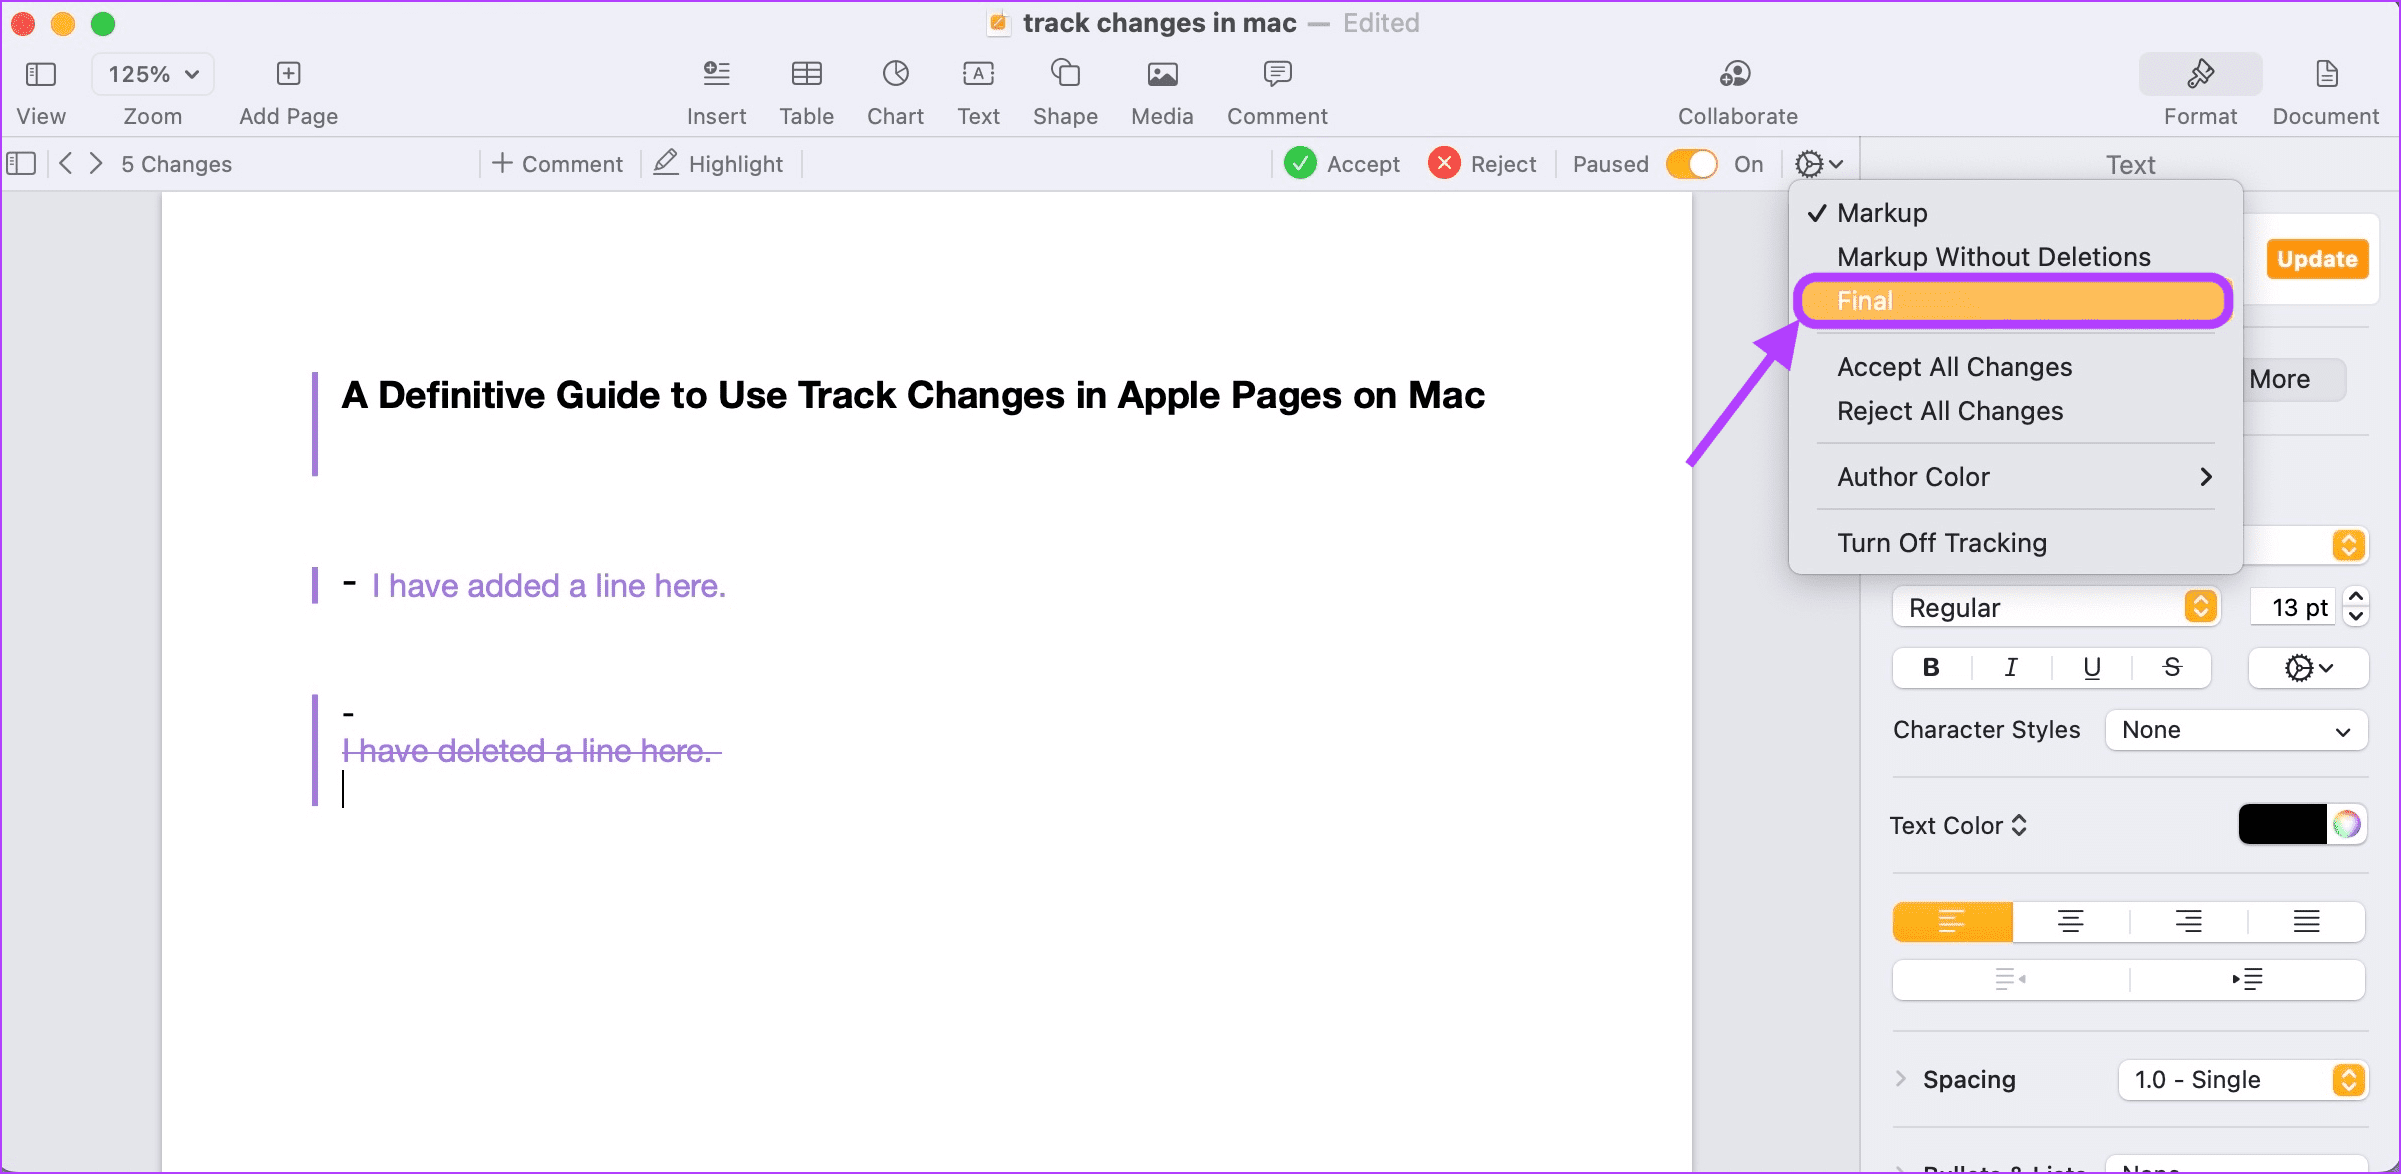Align text left
Viewport: 2401px width, 1174px height.
click(x=1952, y=921)
